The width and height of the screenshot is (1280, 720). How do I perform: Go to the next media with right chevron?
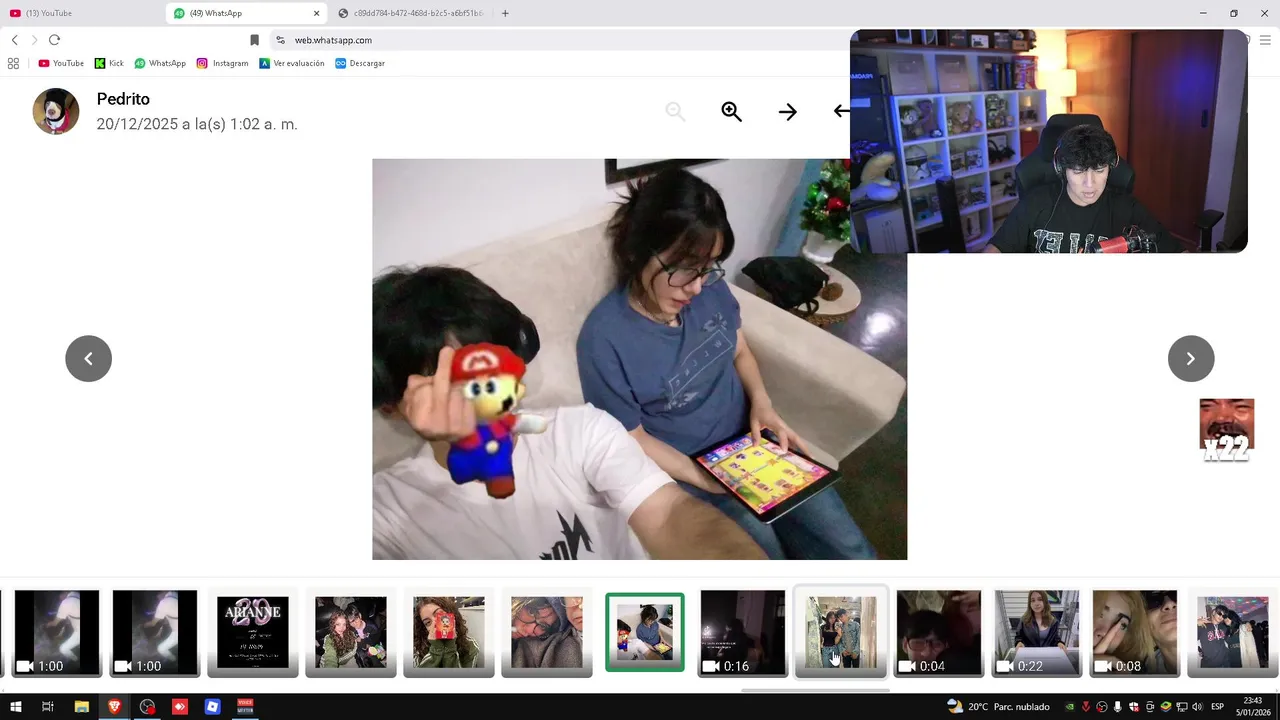(1191, 358)
